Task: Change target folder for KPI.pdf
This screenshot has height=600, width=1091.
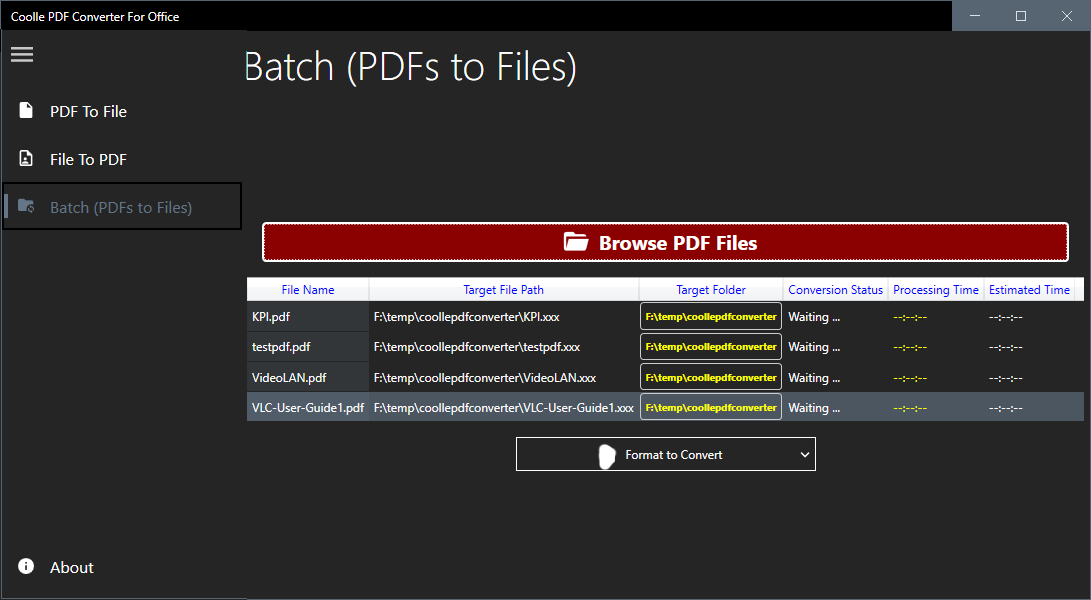Action: point(710,316)
